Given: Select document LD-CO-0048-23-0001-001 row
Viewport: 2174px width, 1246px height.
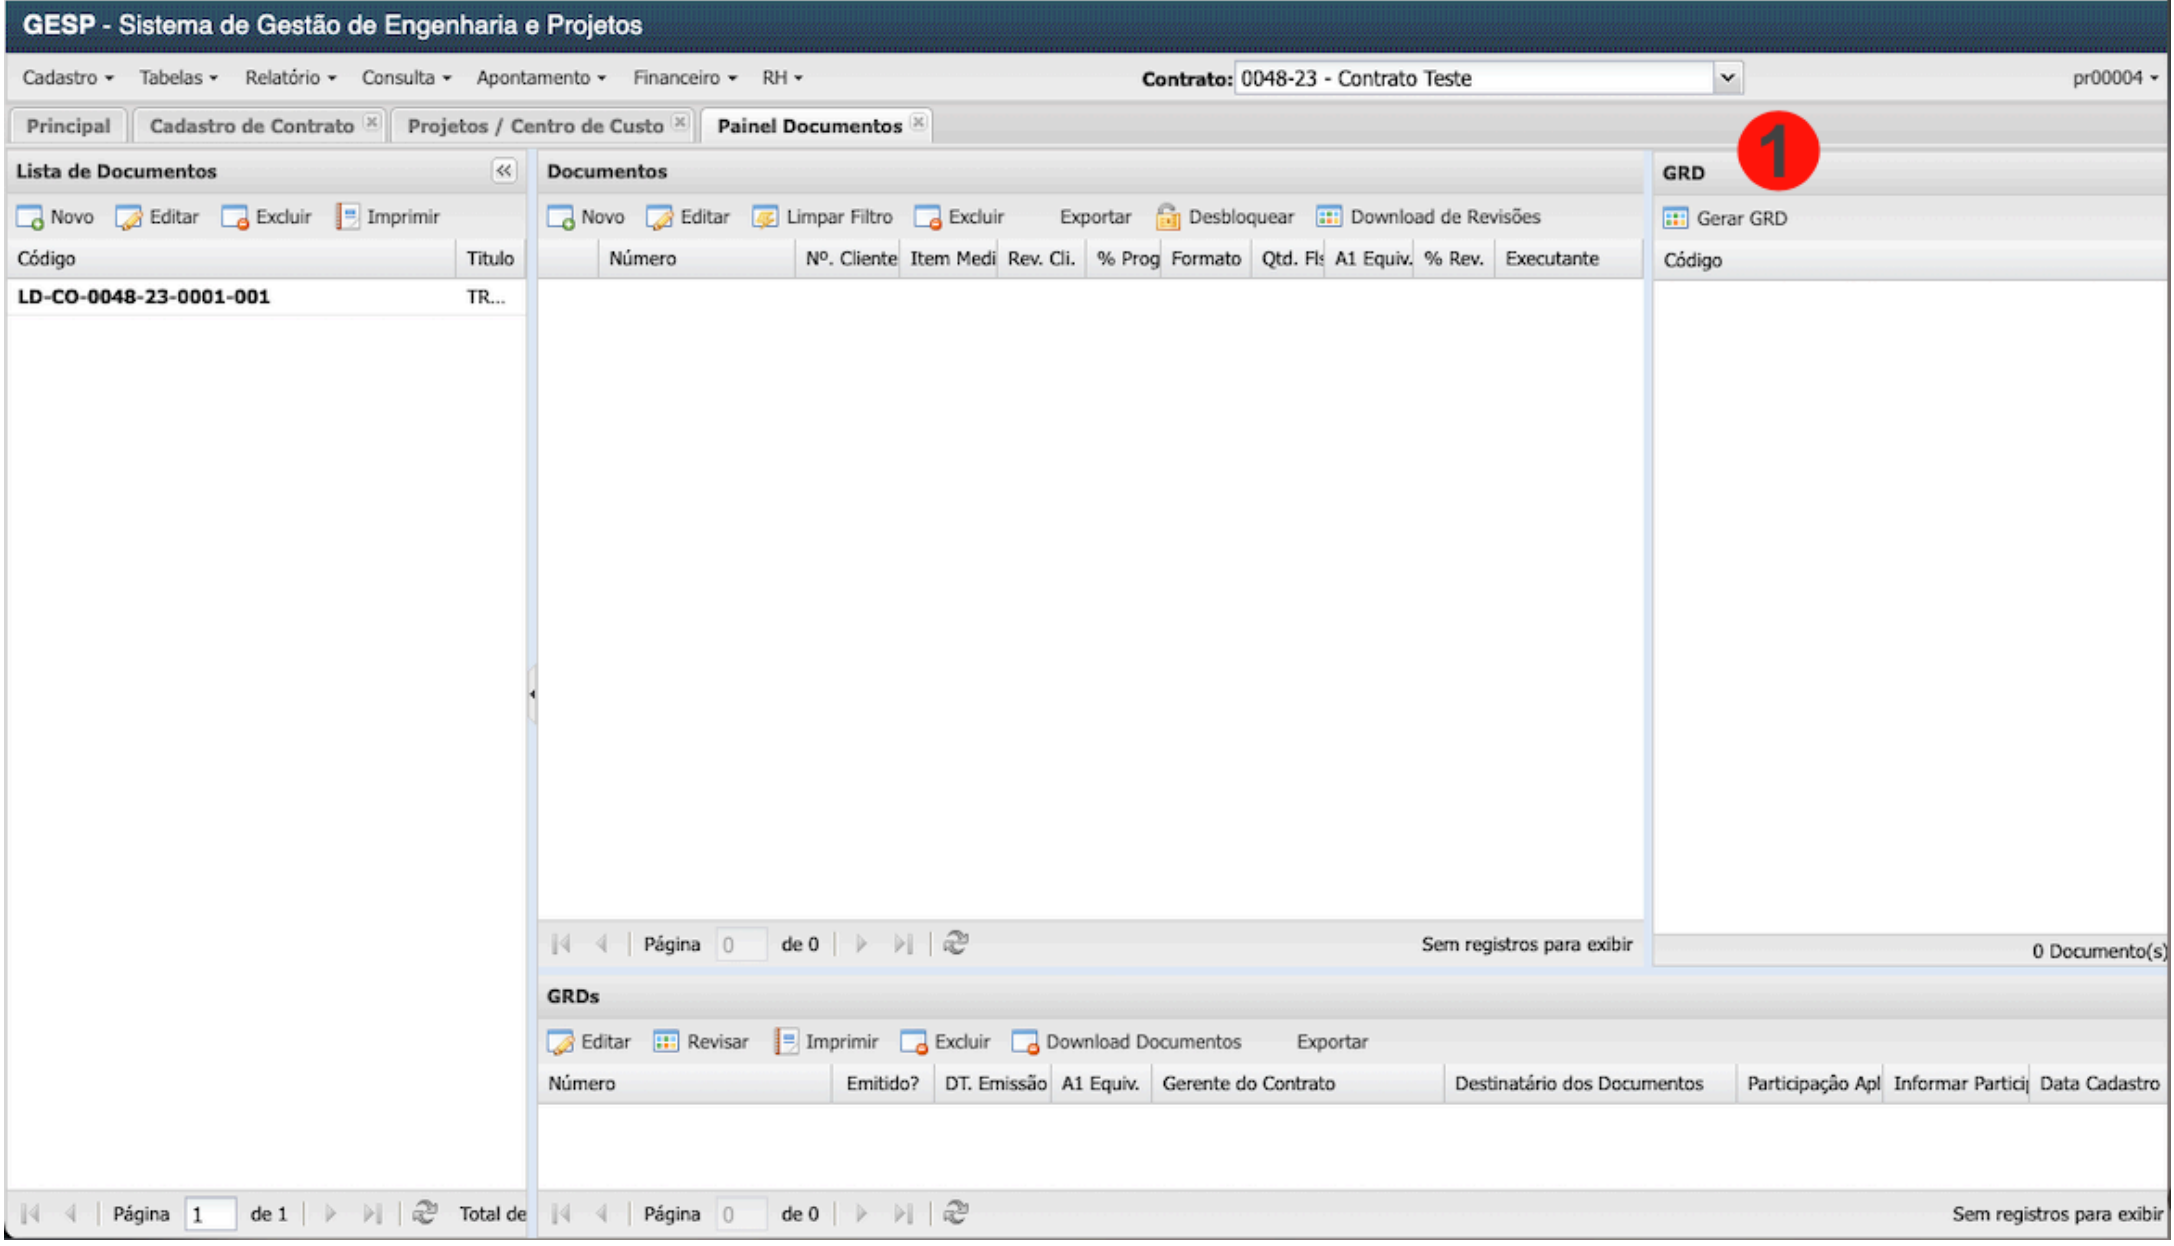Looking at the screenshot, I should (144, 297).
